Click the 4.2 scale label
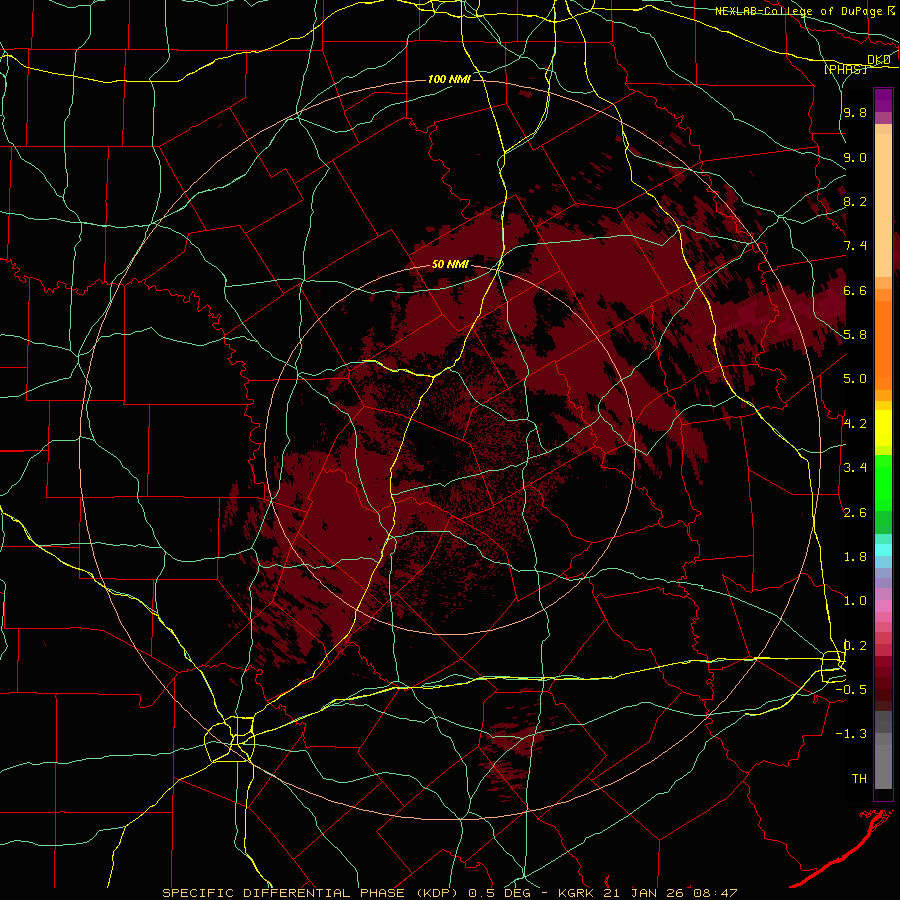900x900 pixels. [855, 424]
